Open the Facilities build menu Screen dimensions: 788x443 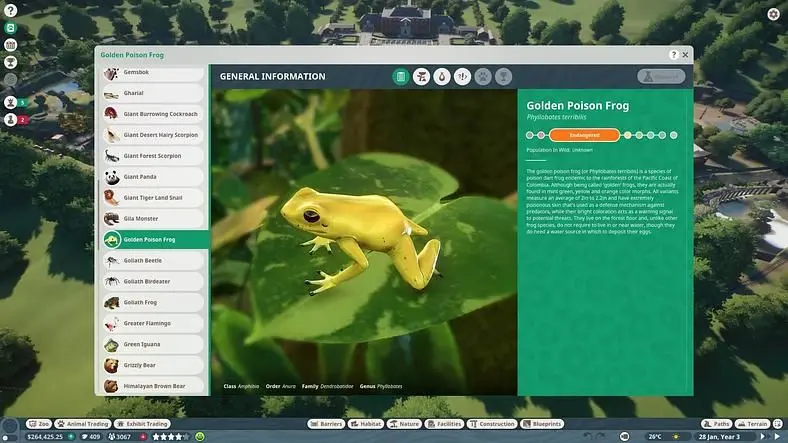point(444,424)
